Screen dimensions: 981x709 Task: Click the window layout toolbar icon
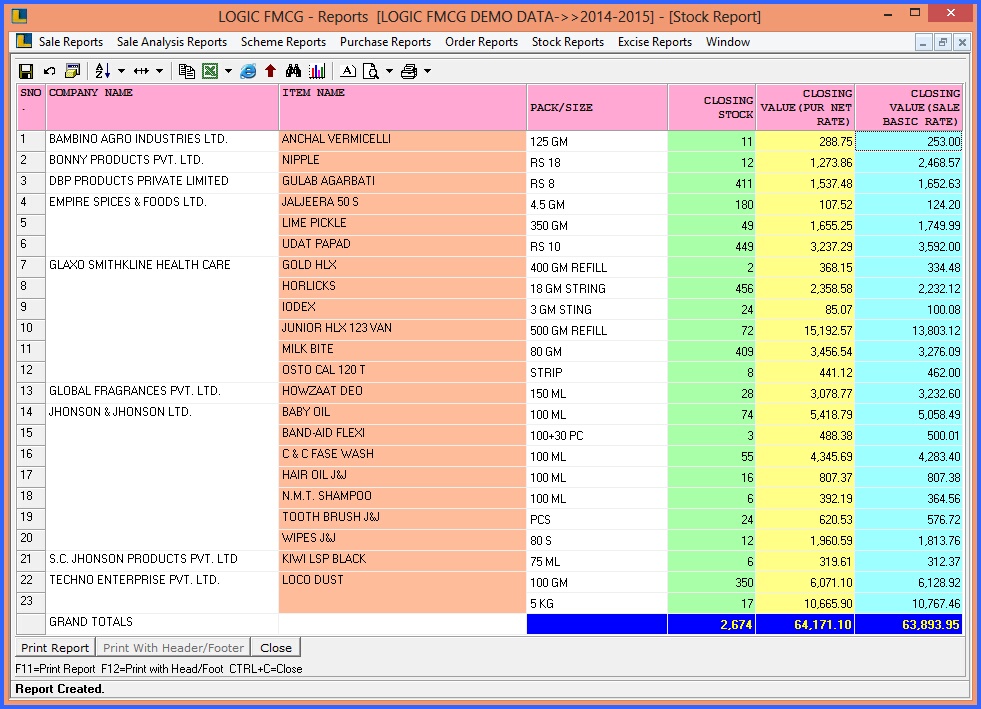[73, 71]
